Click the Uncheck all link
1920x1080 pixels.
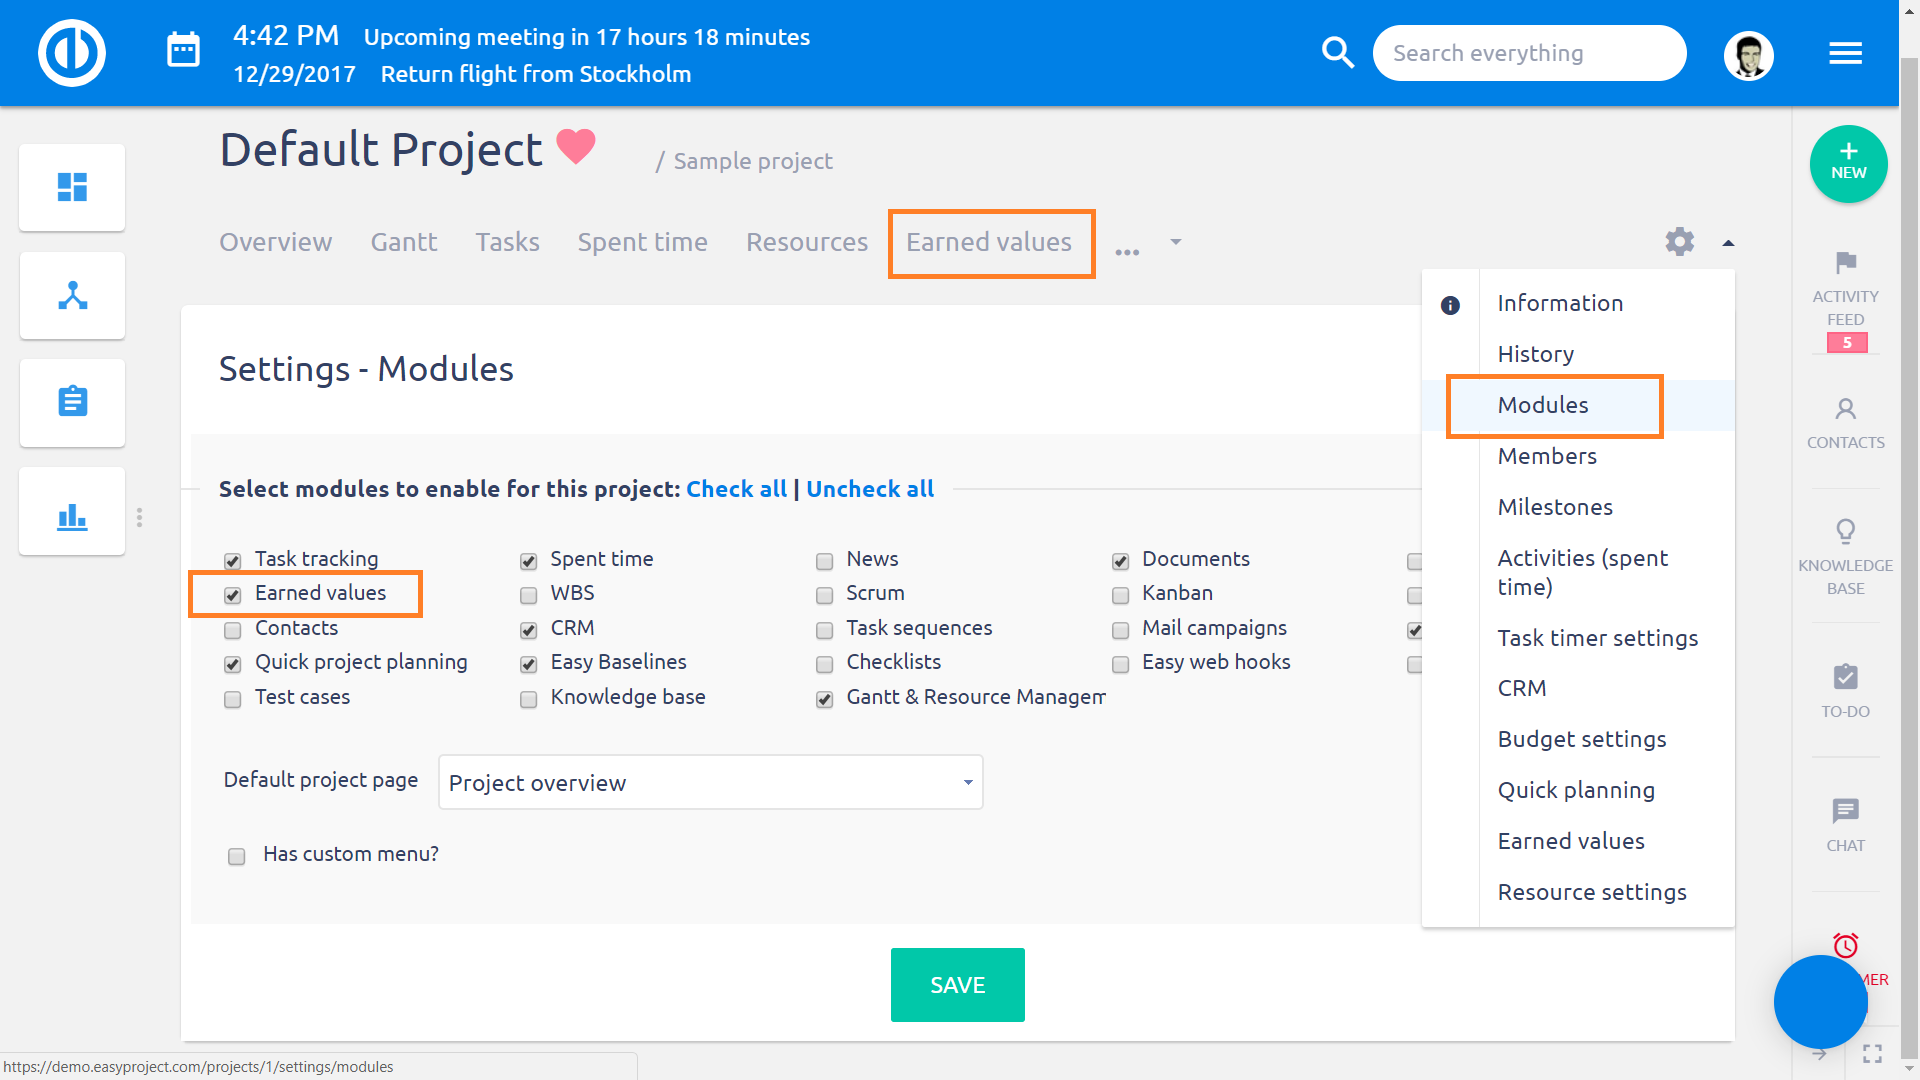869,489
